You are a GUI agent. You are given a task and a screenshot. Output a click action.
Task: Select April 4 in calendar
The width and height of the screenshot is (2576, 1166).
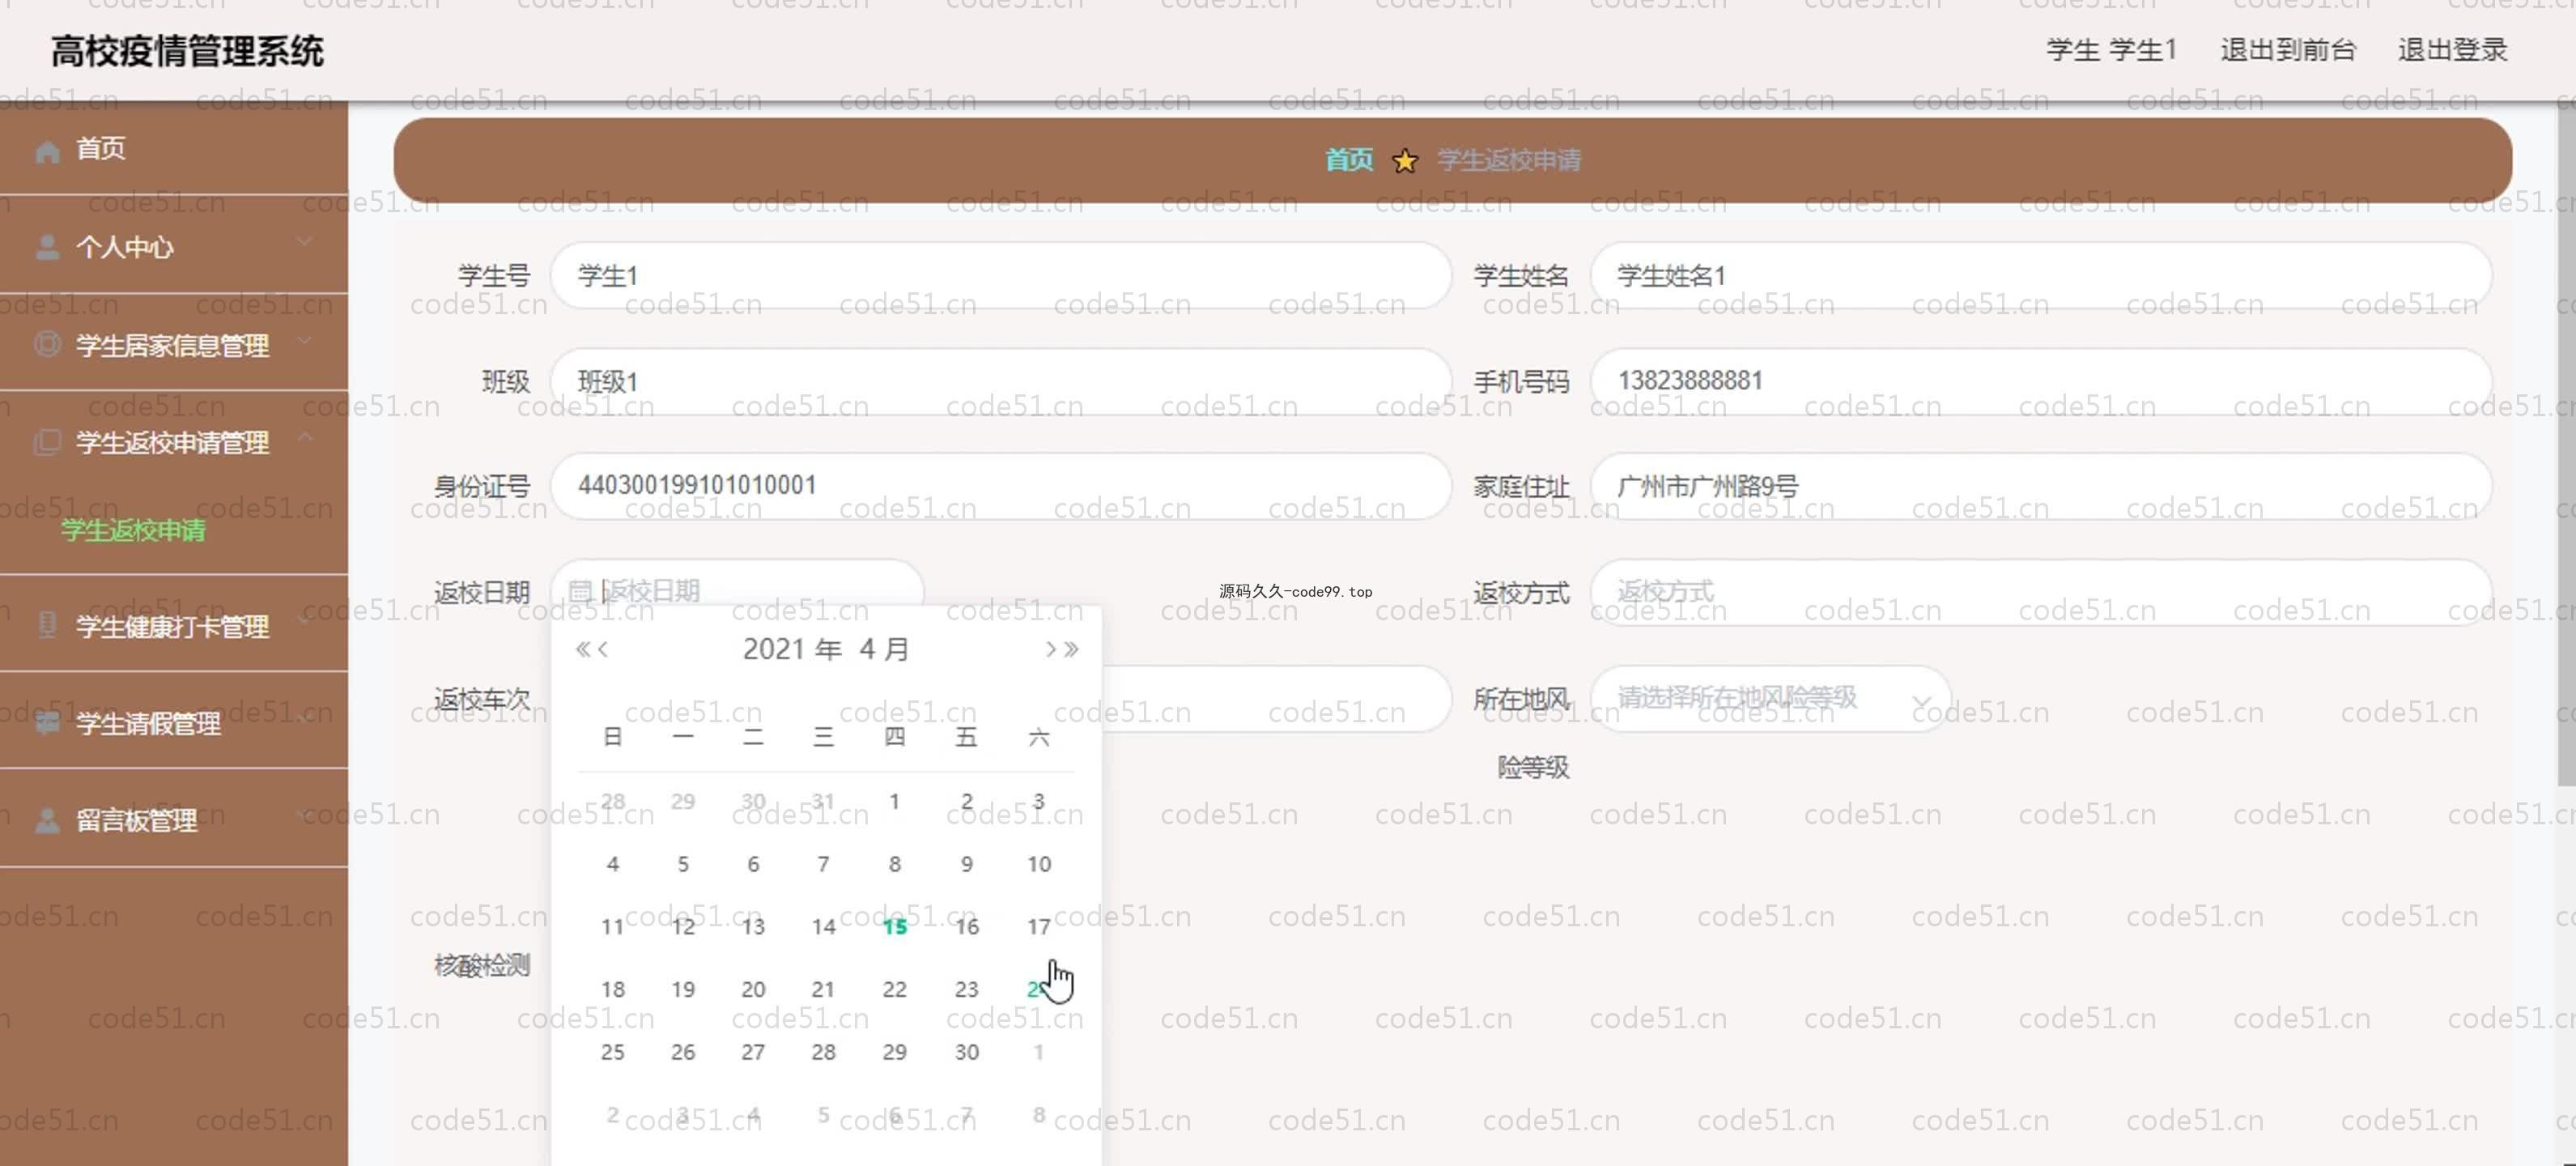(612, 864)
